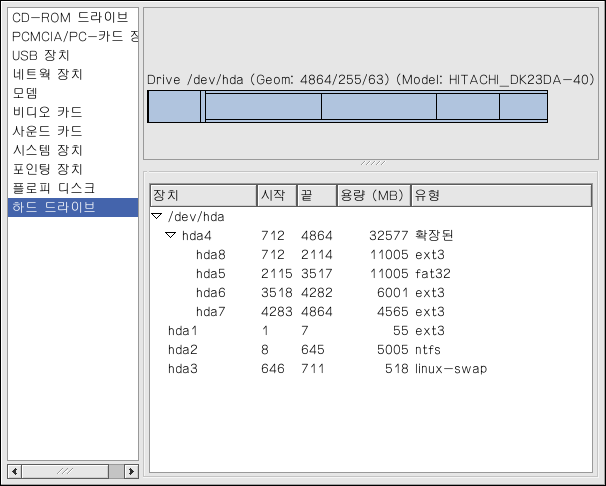Select CD-ROM 드라이브 in the sidebar
The width and height of the screenshot is (606, 486).
(x=69, y=18)
